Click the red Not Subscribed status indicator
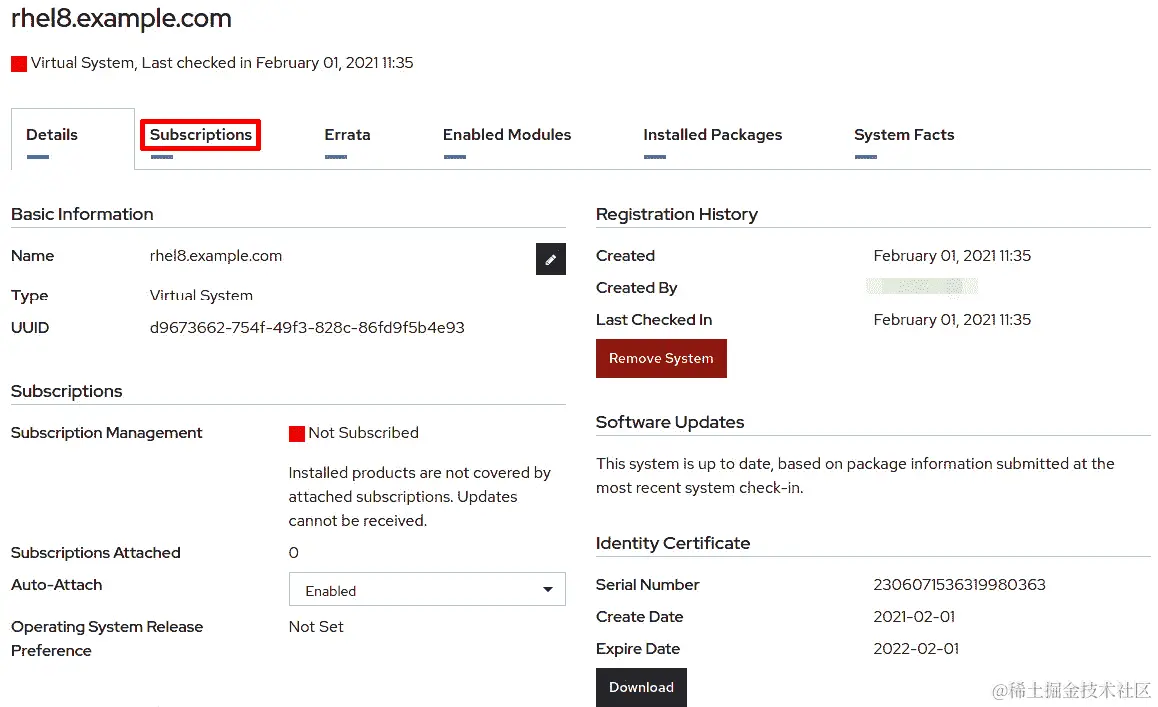Screen dimensions: 1158x707 click(297, 433)
